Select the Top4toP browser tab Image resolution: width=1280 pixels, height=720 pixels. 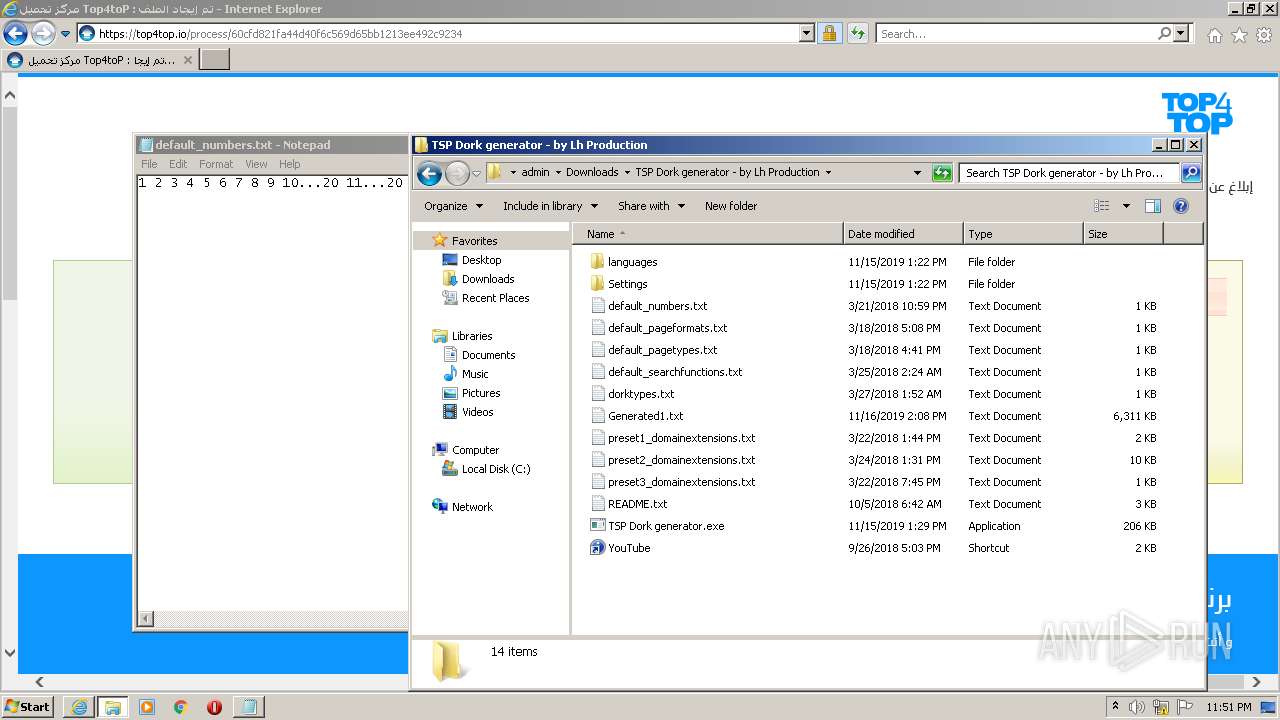click(x=100, y=60)
